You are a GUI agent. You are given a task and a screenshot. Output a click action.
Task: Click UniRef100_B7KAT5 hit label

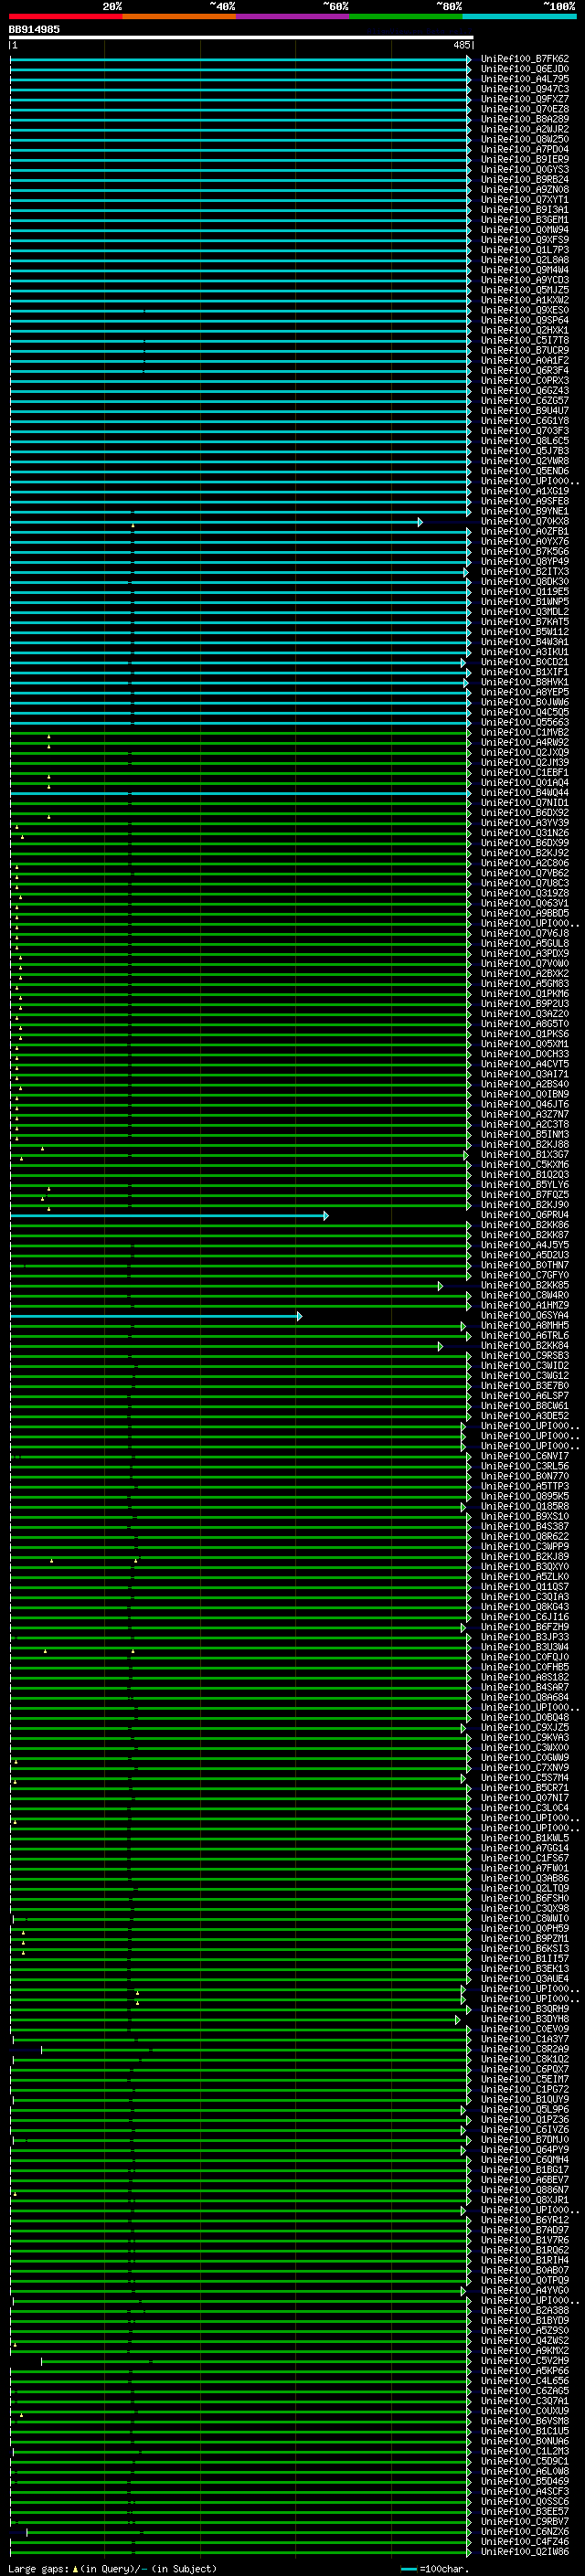(525, 622)
